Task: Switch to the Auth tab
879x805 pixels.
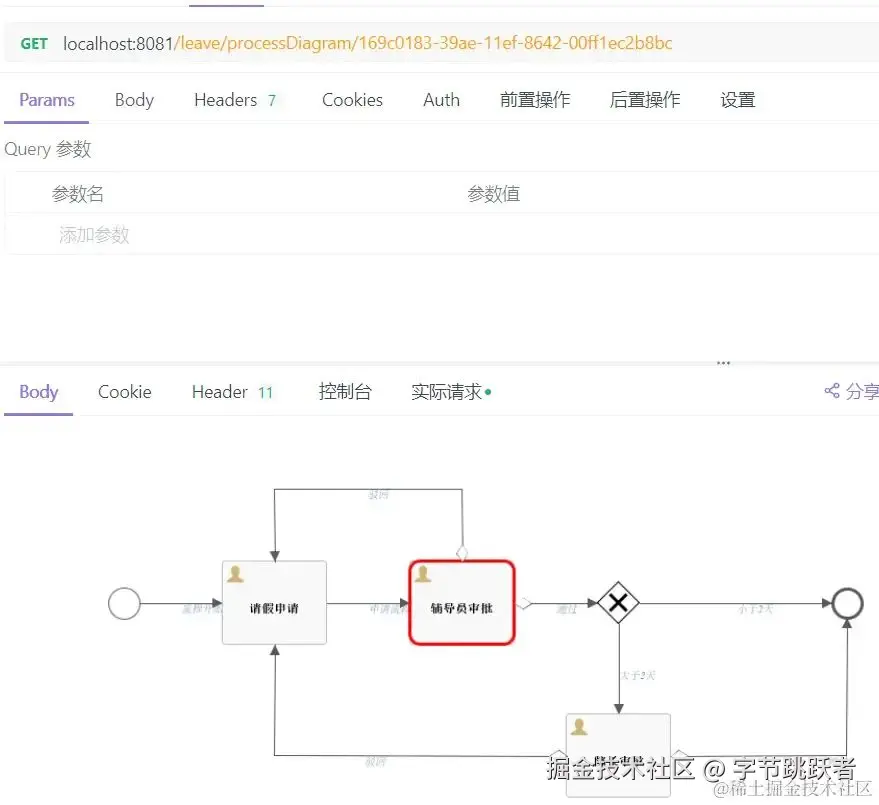Action: [441, 100]
